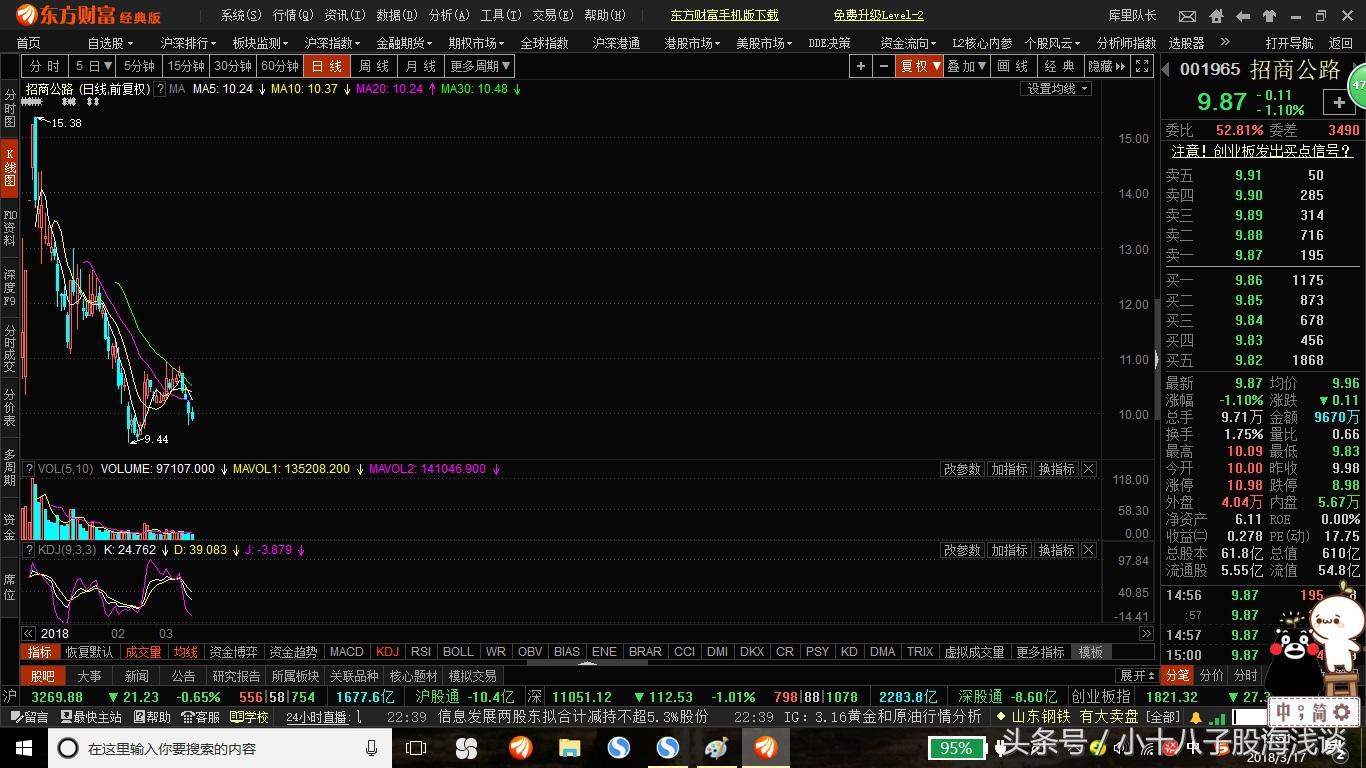Click 免费升级Level-2 link

pyautogui.click(x=878, y=16)
